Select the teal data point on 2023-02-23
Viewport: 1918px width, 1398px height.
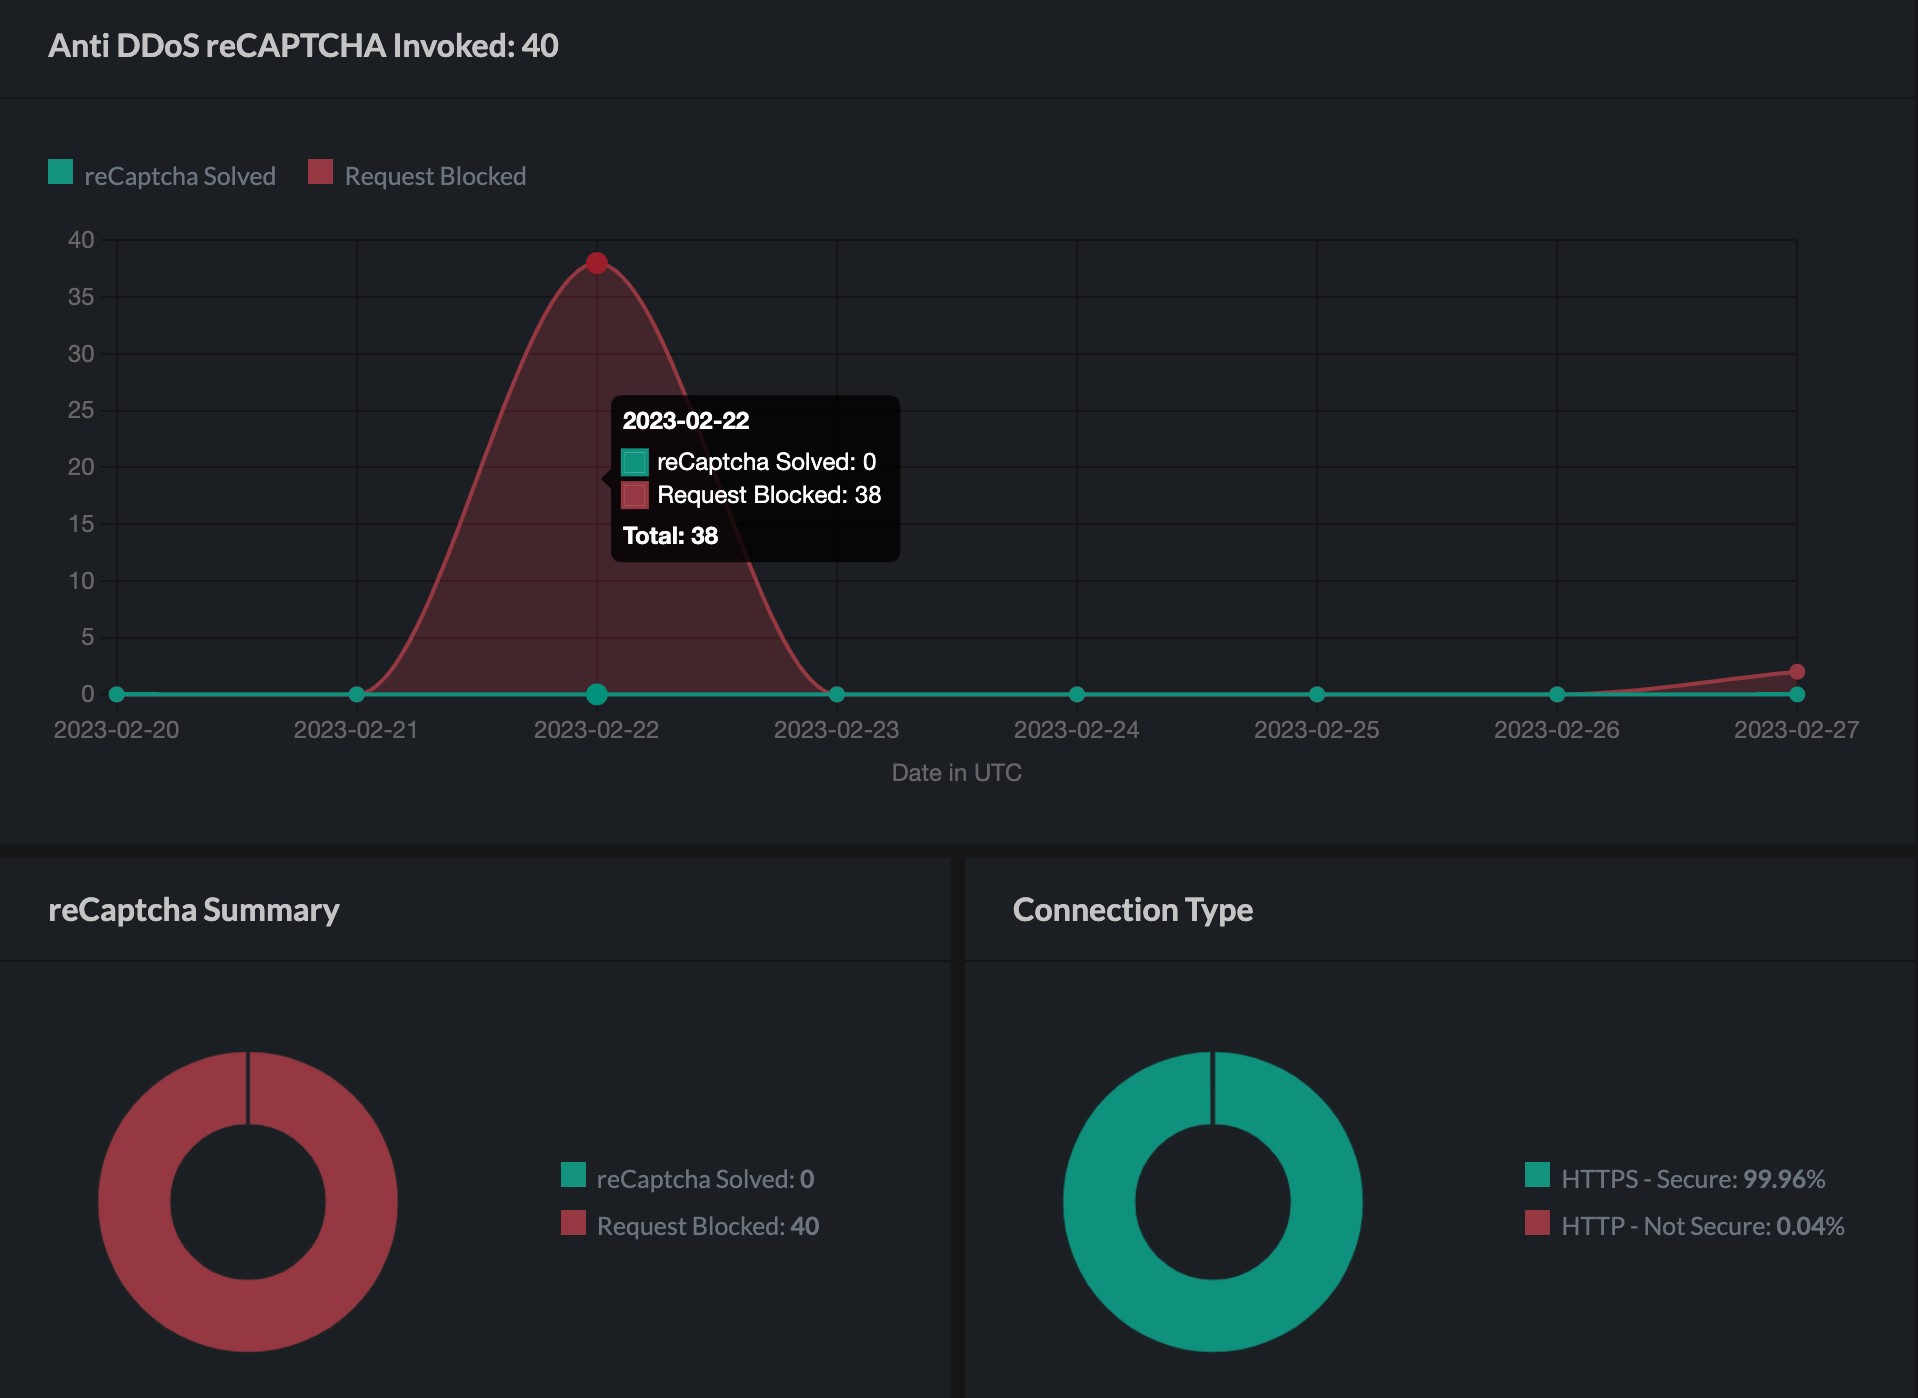click(837, 694)
